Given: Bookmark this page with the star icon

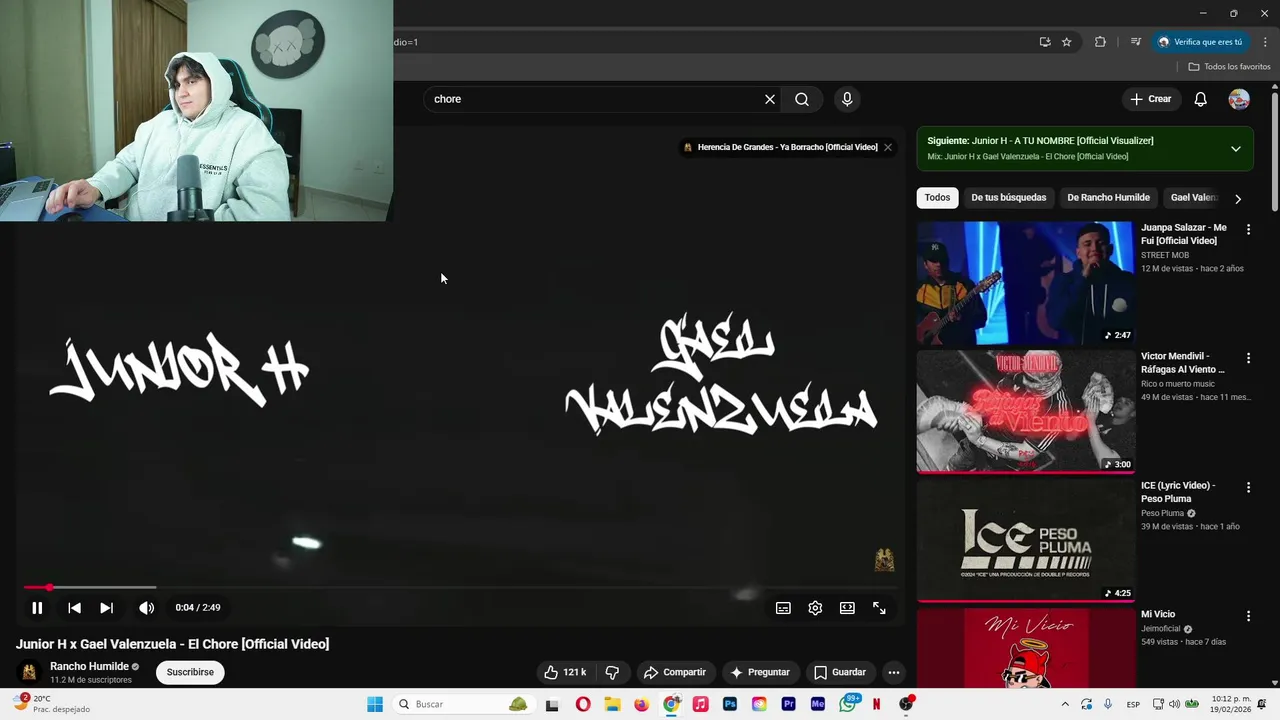Looking at the screenshot, I should pyautogui.click(x=1067, y=42).
